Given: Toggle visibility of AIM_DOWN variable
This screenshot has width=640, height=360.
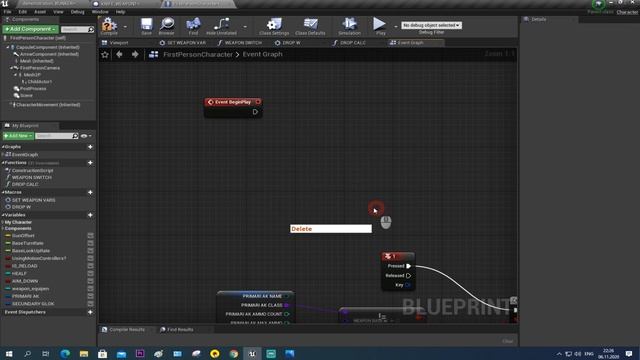Looking at the screenshot, I should (91, 281).
